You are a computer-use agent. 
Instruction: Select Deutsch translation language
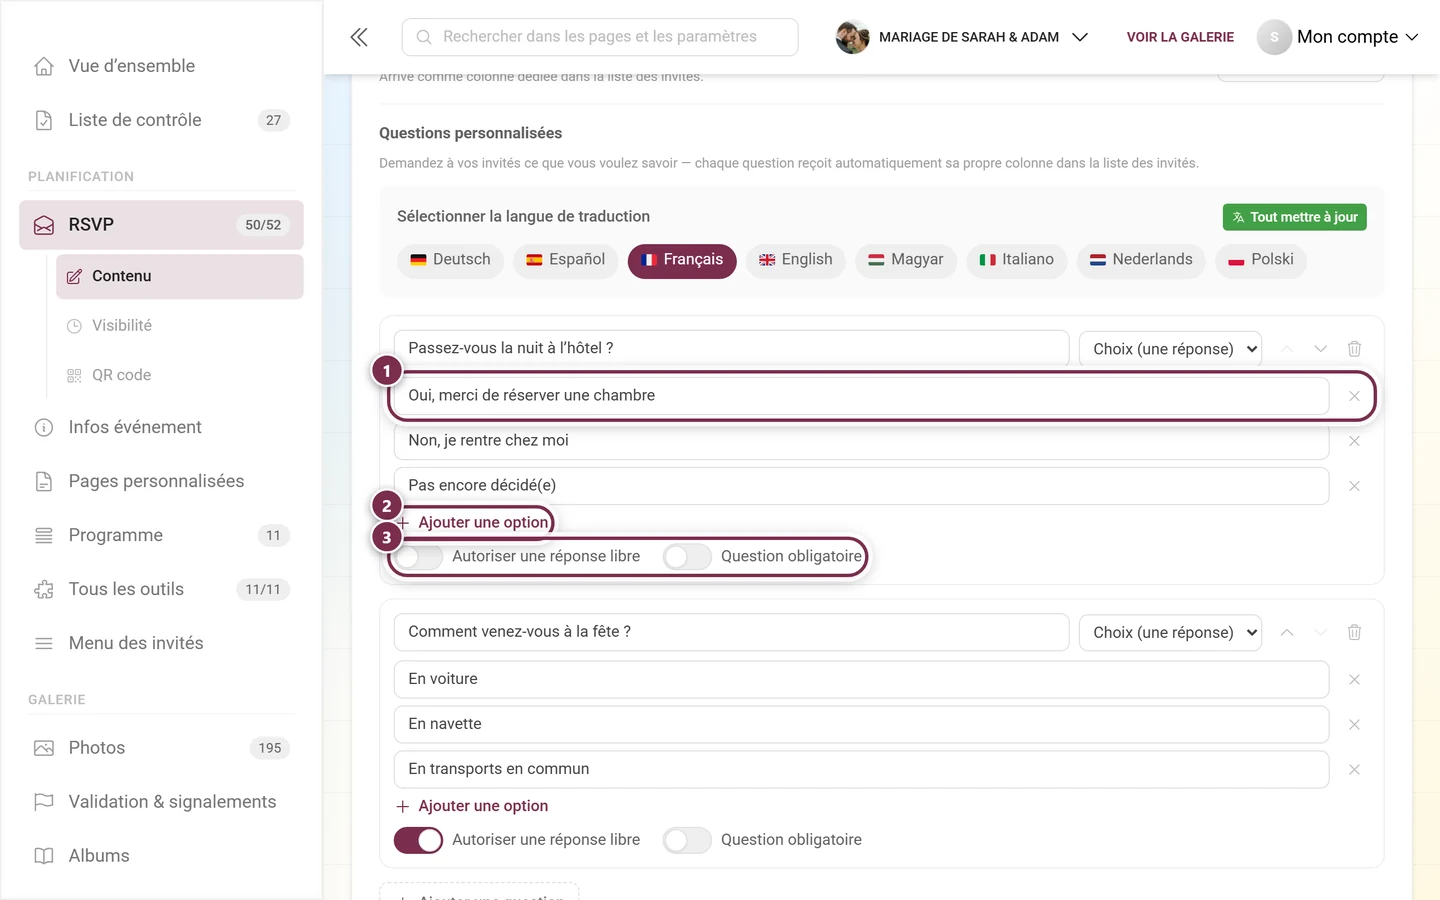pos(450,260)
